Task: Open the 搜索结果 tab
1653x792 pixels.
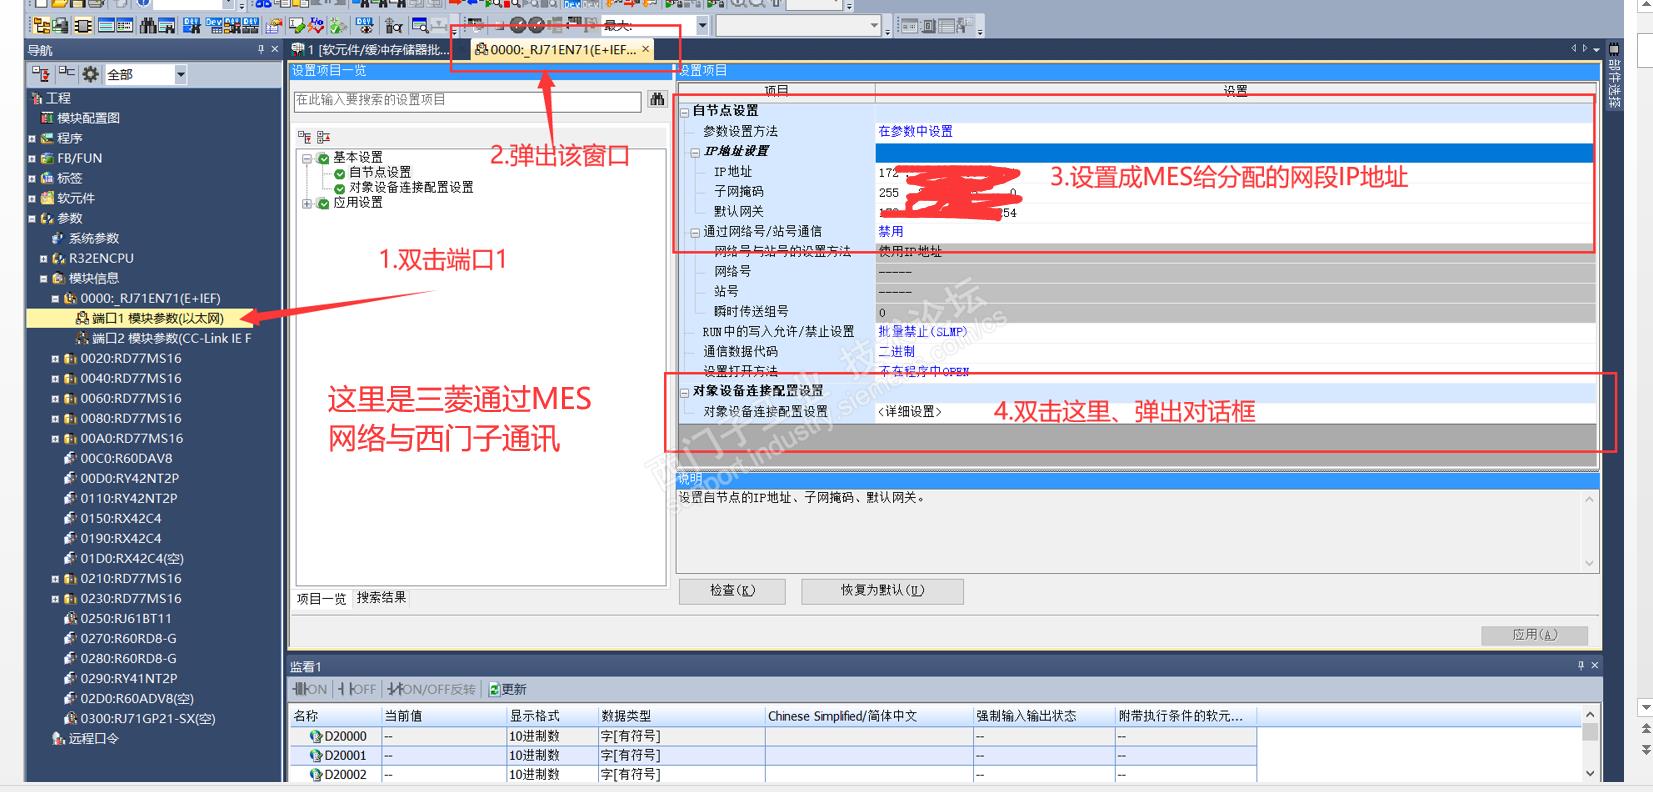Action: coord(381,597)
